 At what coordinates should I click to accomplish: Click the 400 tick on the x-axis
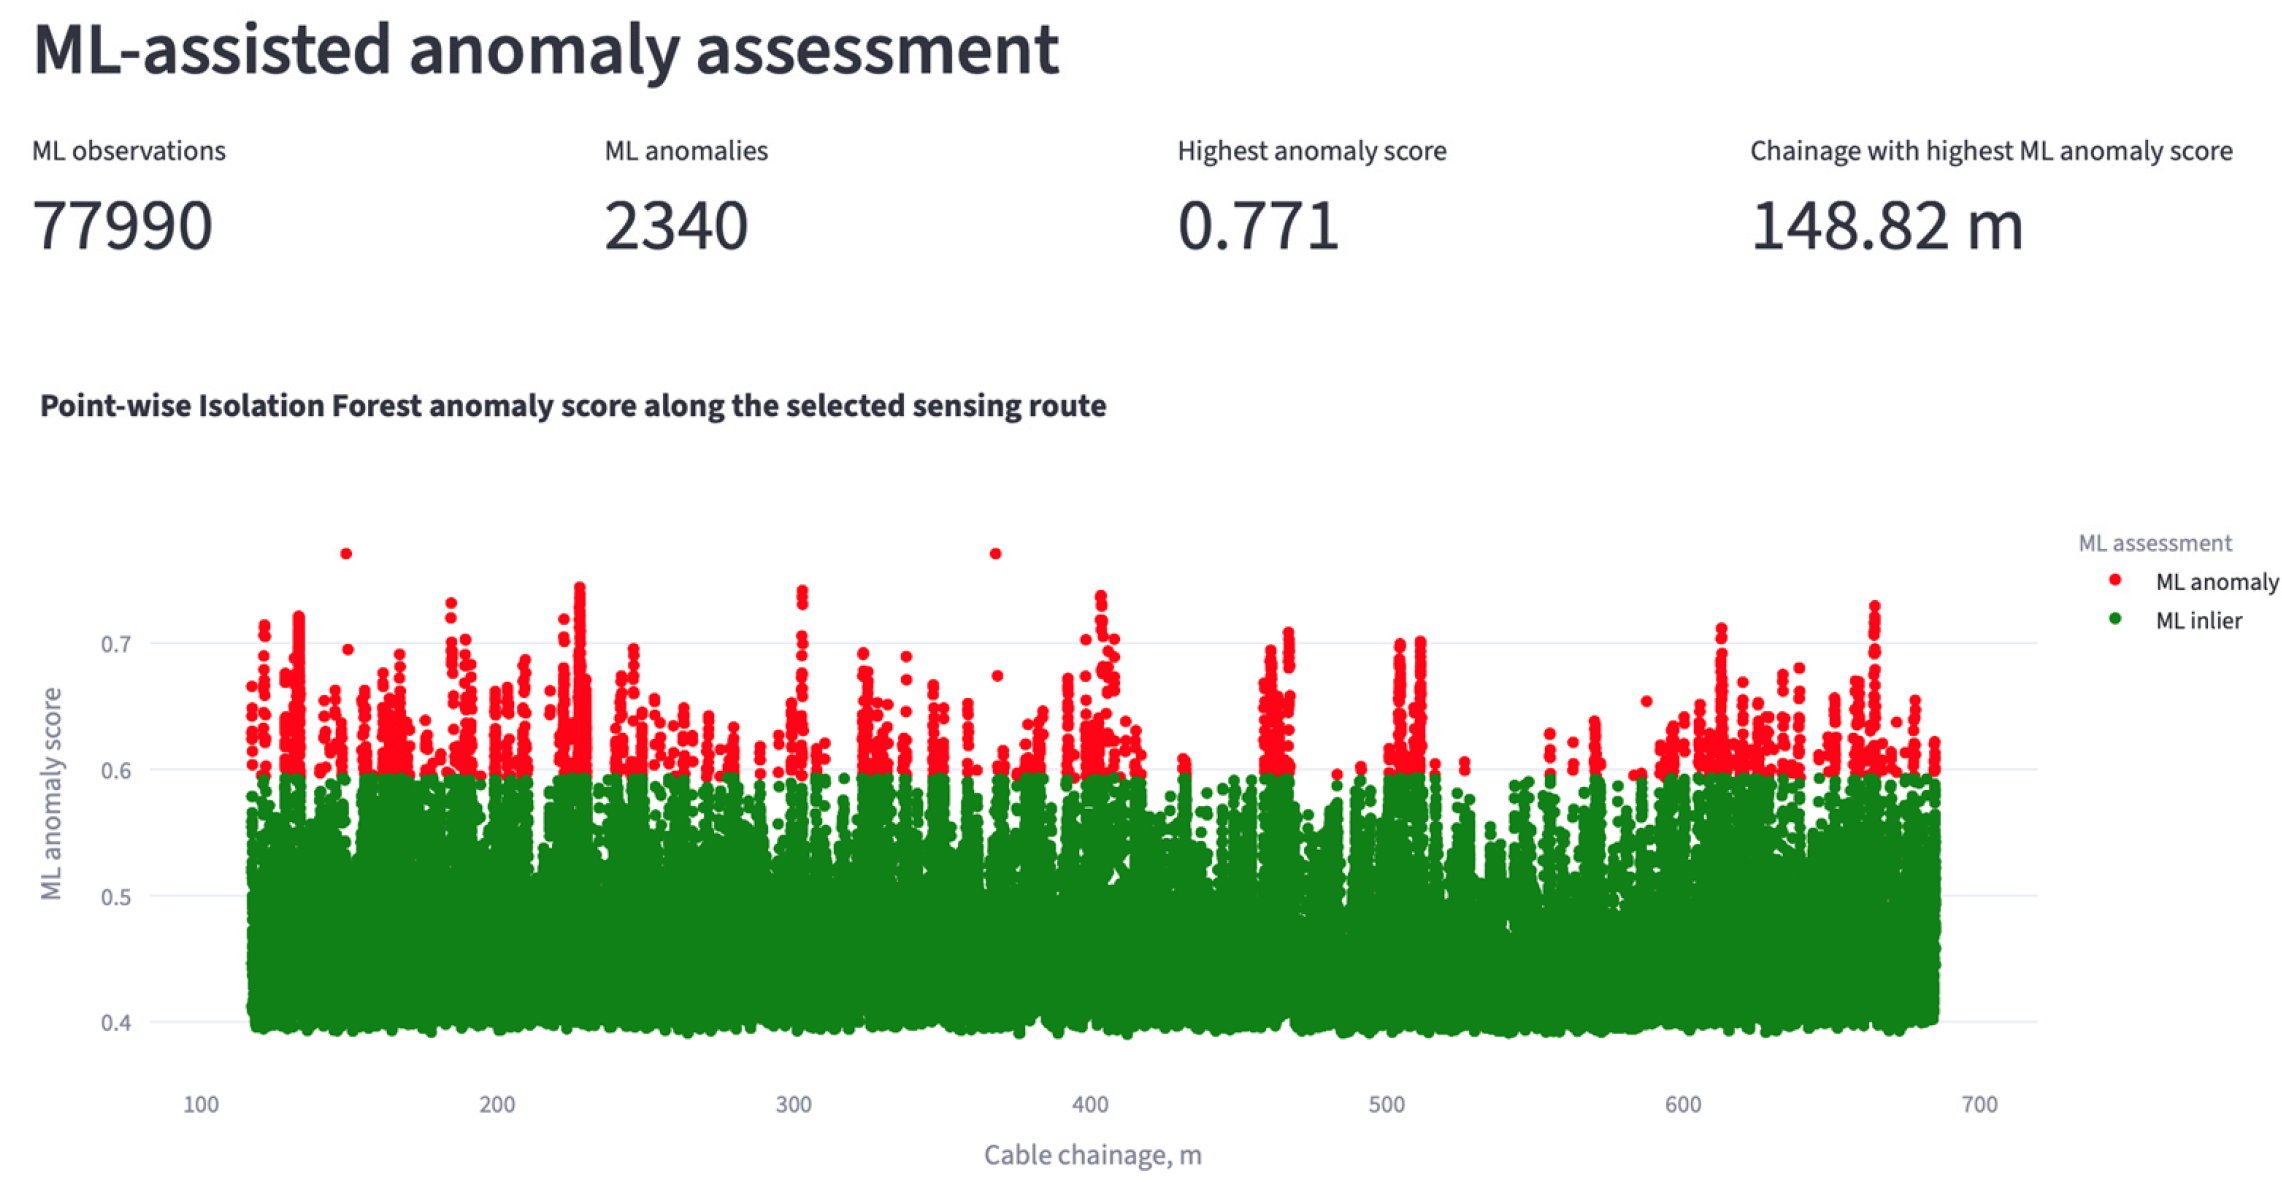tap(1090, 1105)
